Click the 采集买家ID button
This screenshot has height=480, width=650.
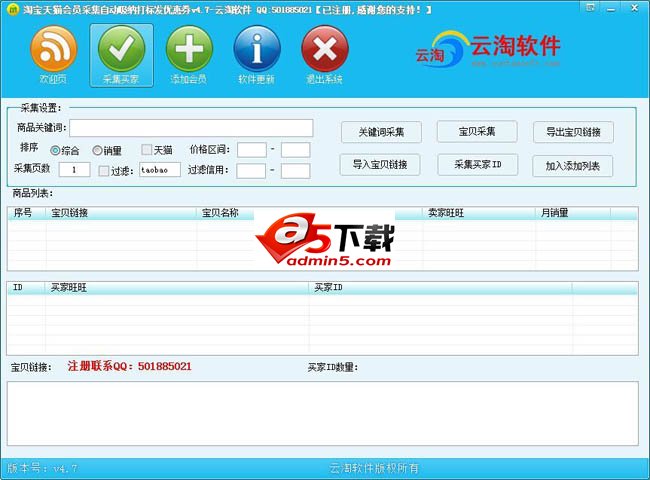click(478, 165)
